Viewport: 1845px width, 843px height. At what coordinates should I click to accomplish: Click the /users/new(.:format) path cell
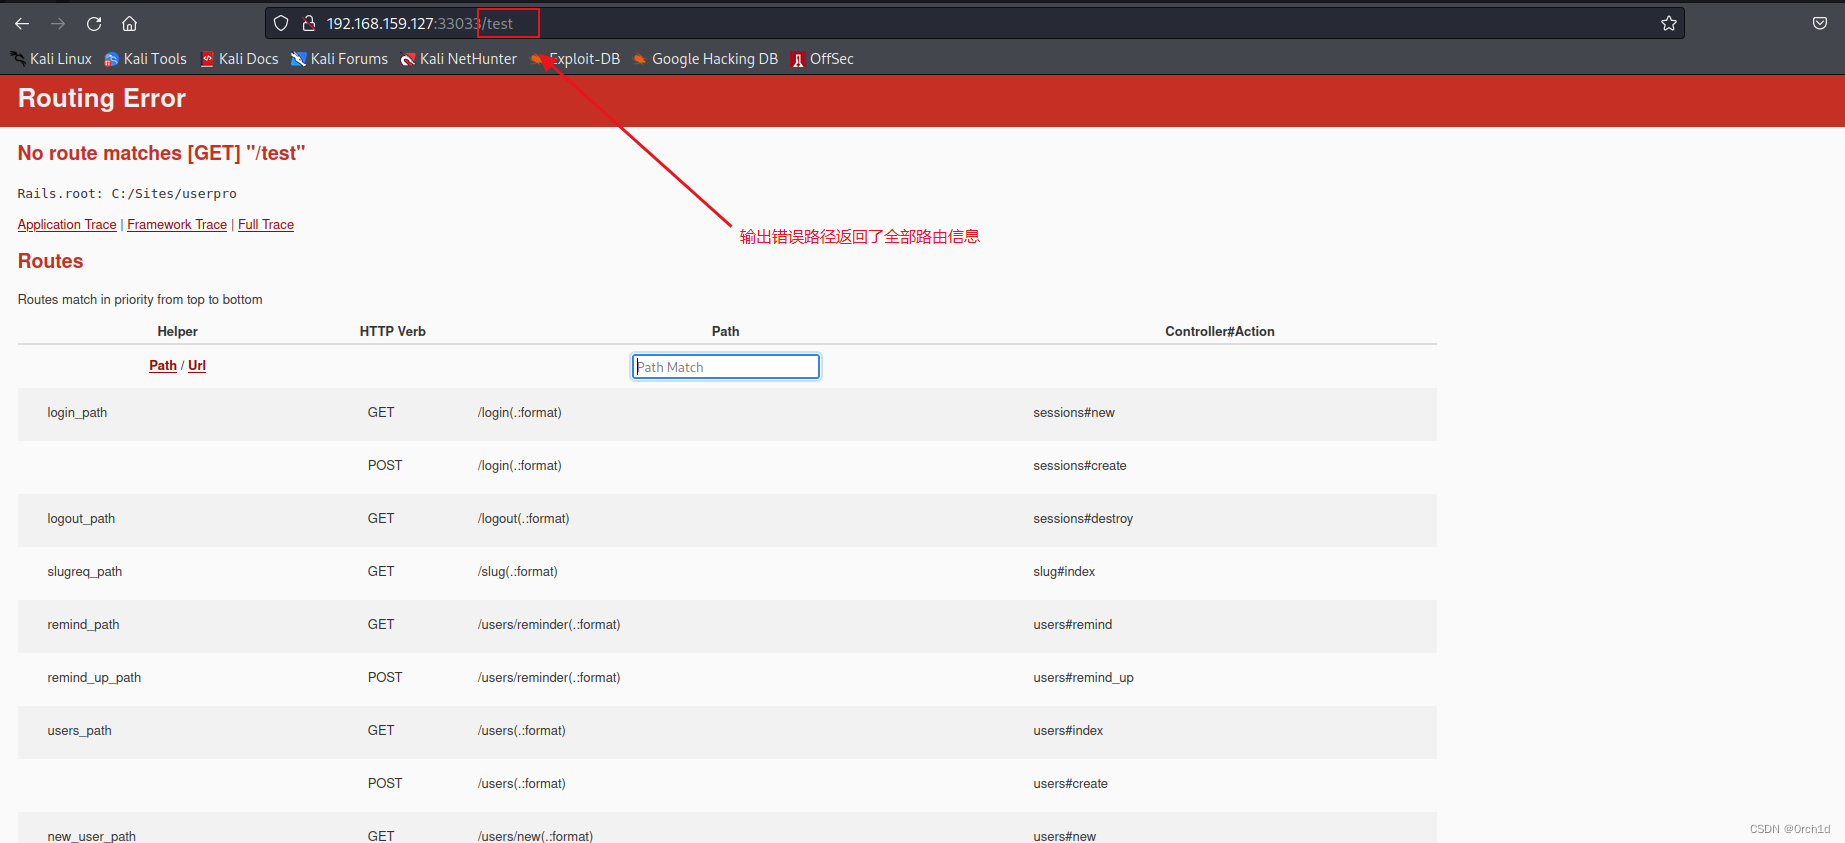(x=535, y=836)
